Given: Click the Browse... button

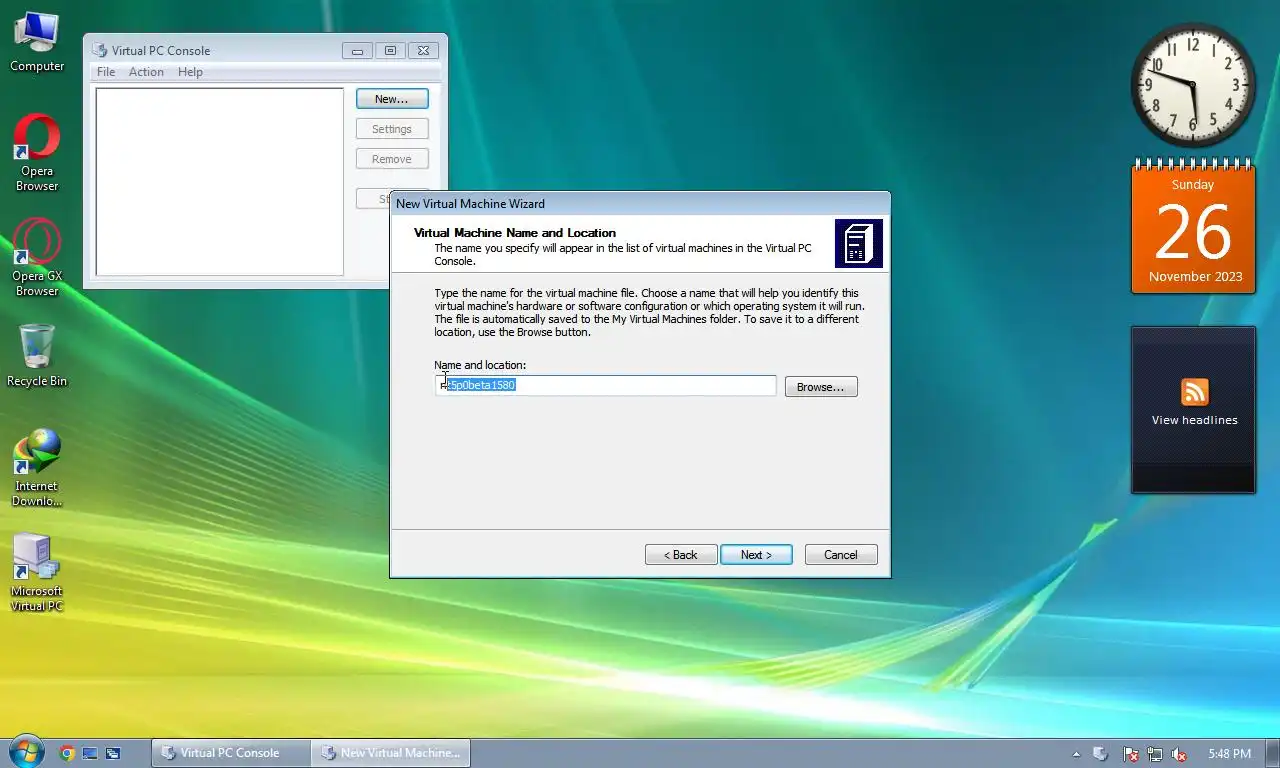Looking at the screenshot, I should click(821, 387).
